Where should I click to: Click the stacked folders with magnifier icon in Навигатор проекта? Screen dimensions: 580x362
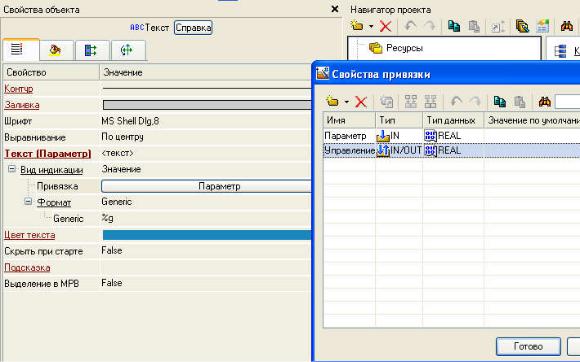tap(522, 26)
